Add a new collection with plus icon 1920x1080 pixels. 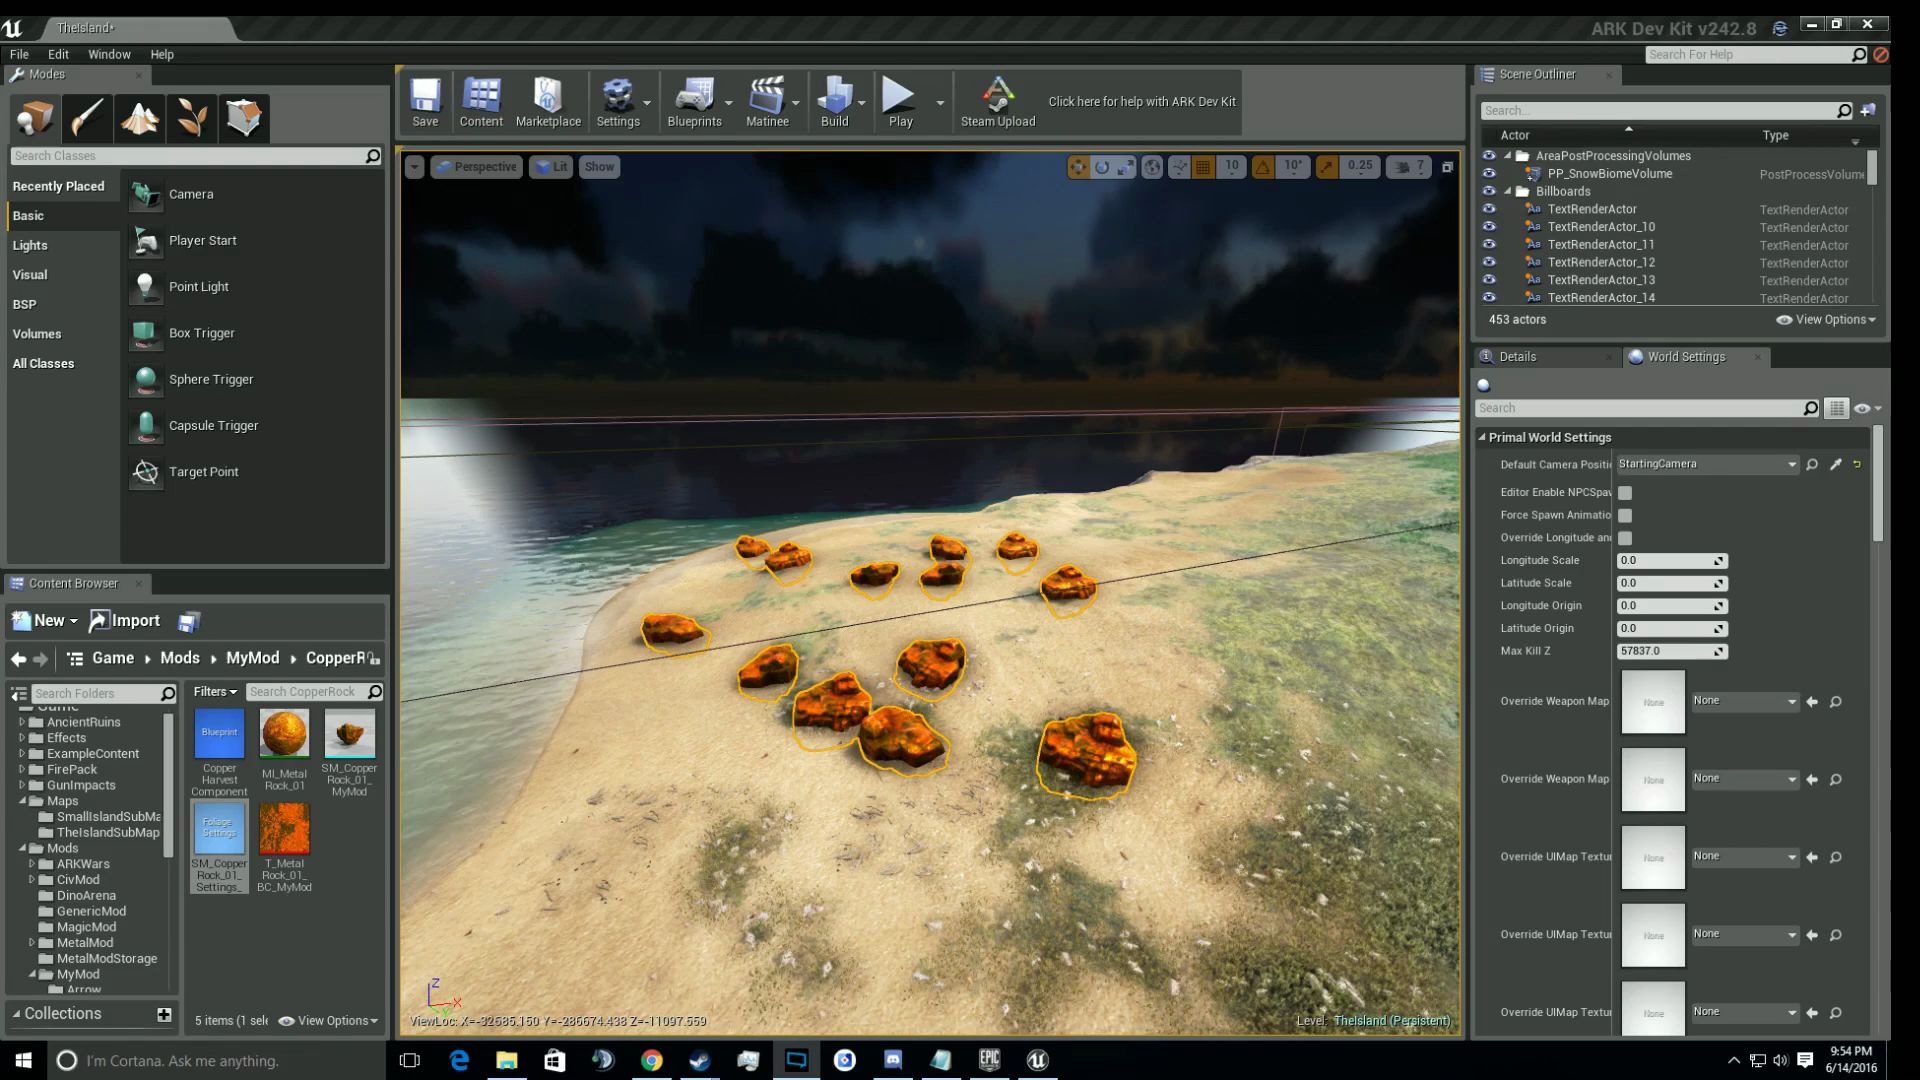coord(164,1014)
